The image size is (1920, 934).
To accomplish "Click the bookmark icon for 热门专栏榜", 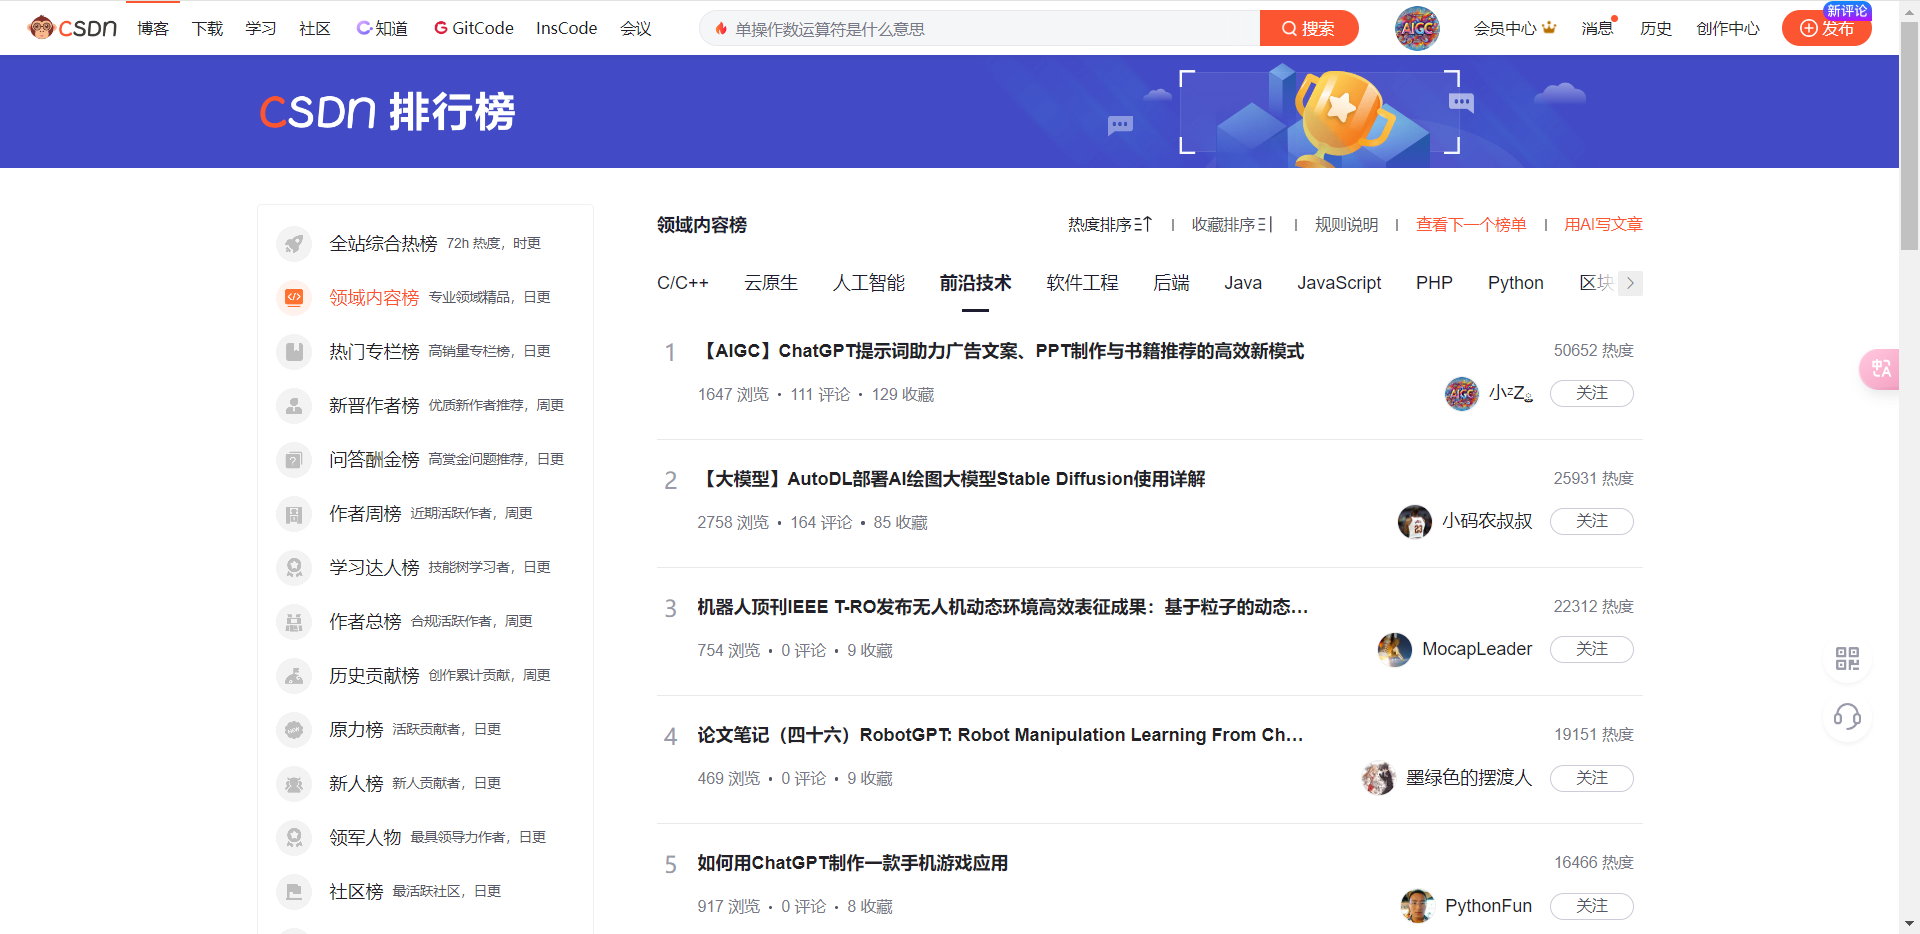I will [x=294, y=351].
